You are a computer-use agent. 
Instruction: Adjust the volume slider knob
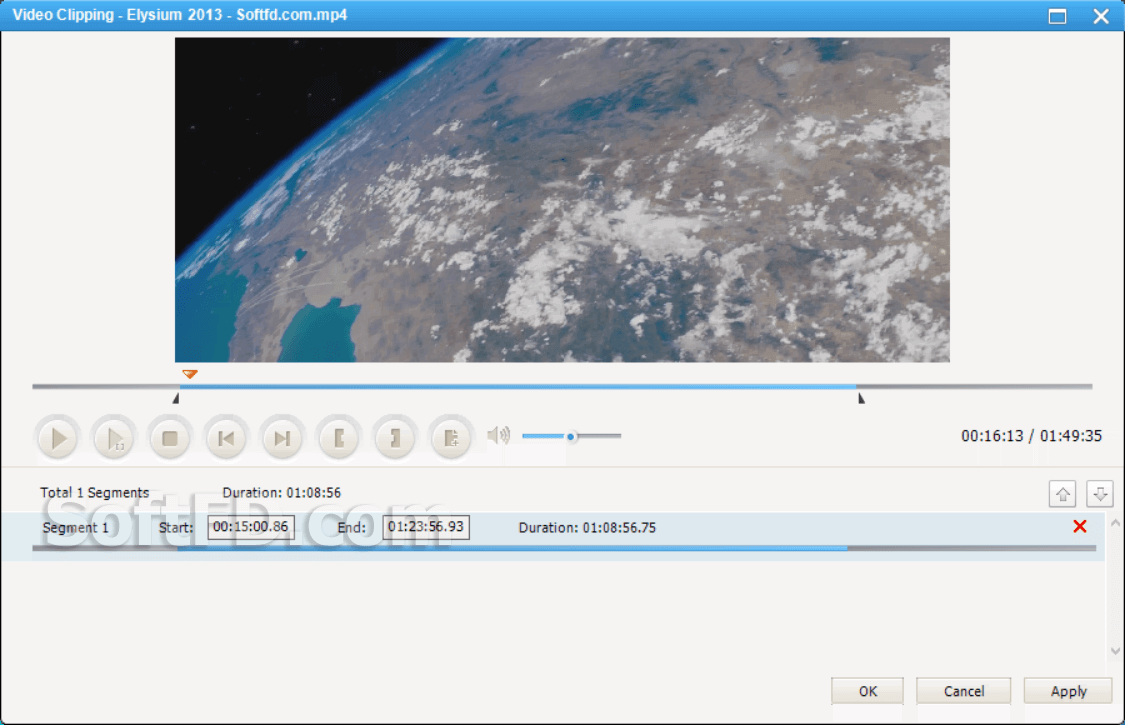[571, 436]
